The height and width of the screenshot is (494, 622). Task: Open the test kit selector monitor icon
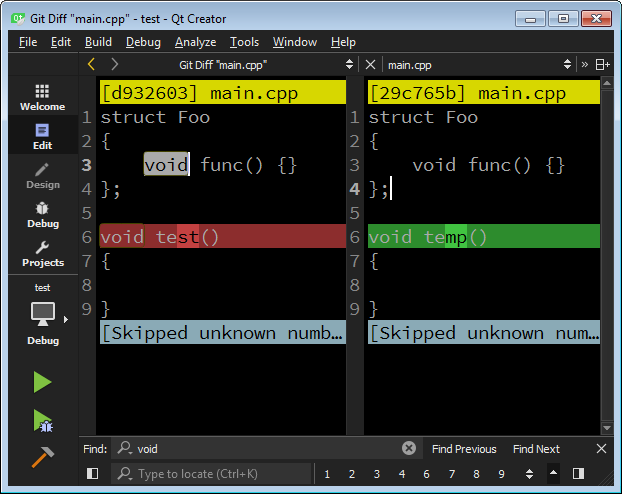[x=43, y=314]
